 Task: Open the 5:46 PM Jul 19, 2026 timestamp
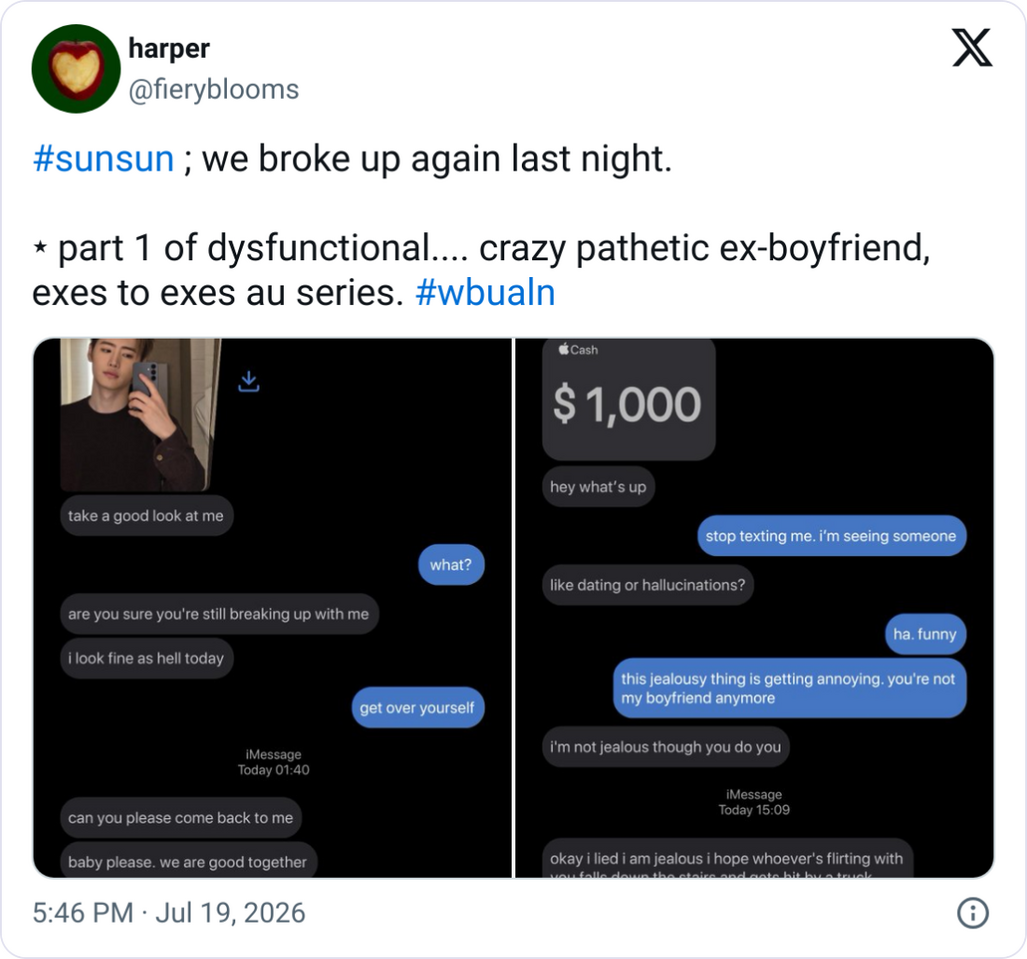169,912
